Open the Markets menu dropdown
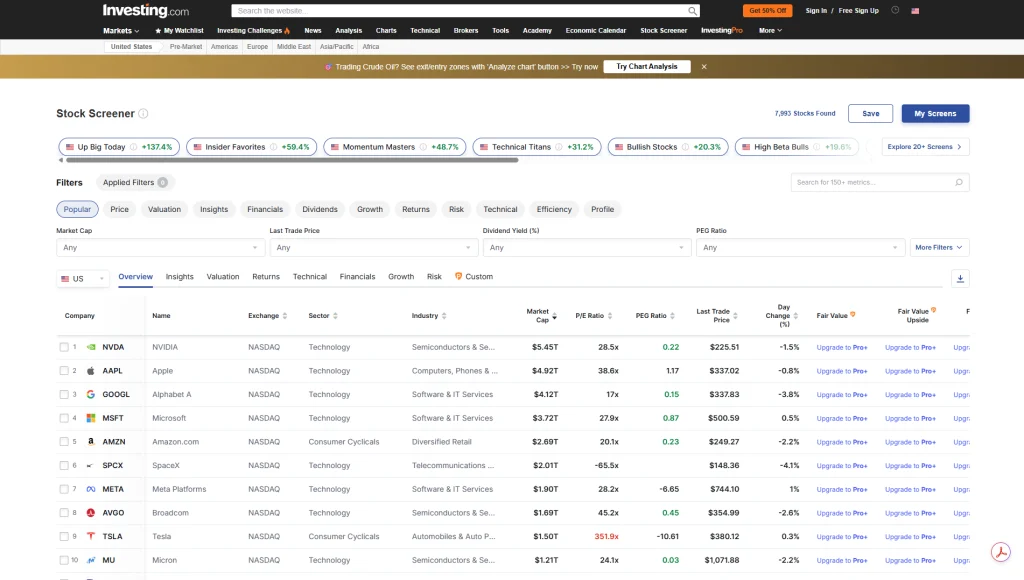 click(121, 31)
